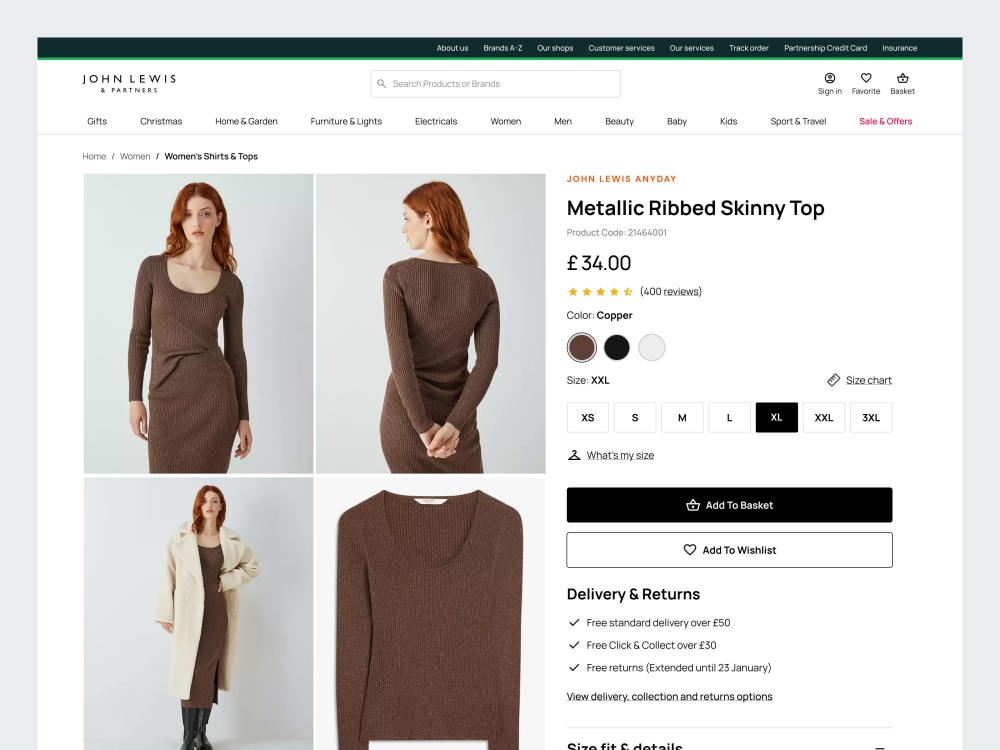Screen dimensions: 1000x750
Task: Go to Home breadcrumb
Action: 94,156
